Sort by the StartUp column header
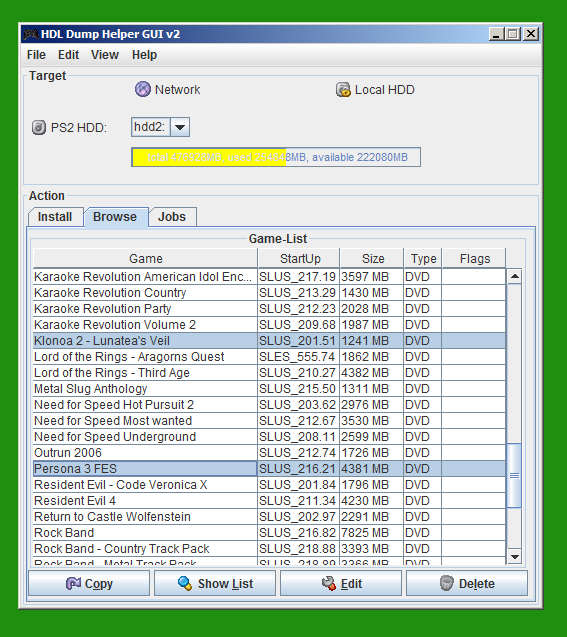 [x=299, y=259]
